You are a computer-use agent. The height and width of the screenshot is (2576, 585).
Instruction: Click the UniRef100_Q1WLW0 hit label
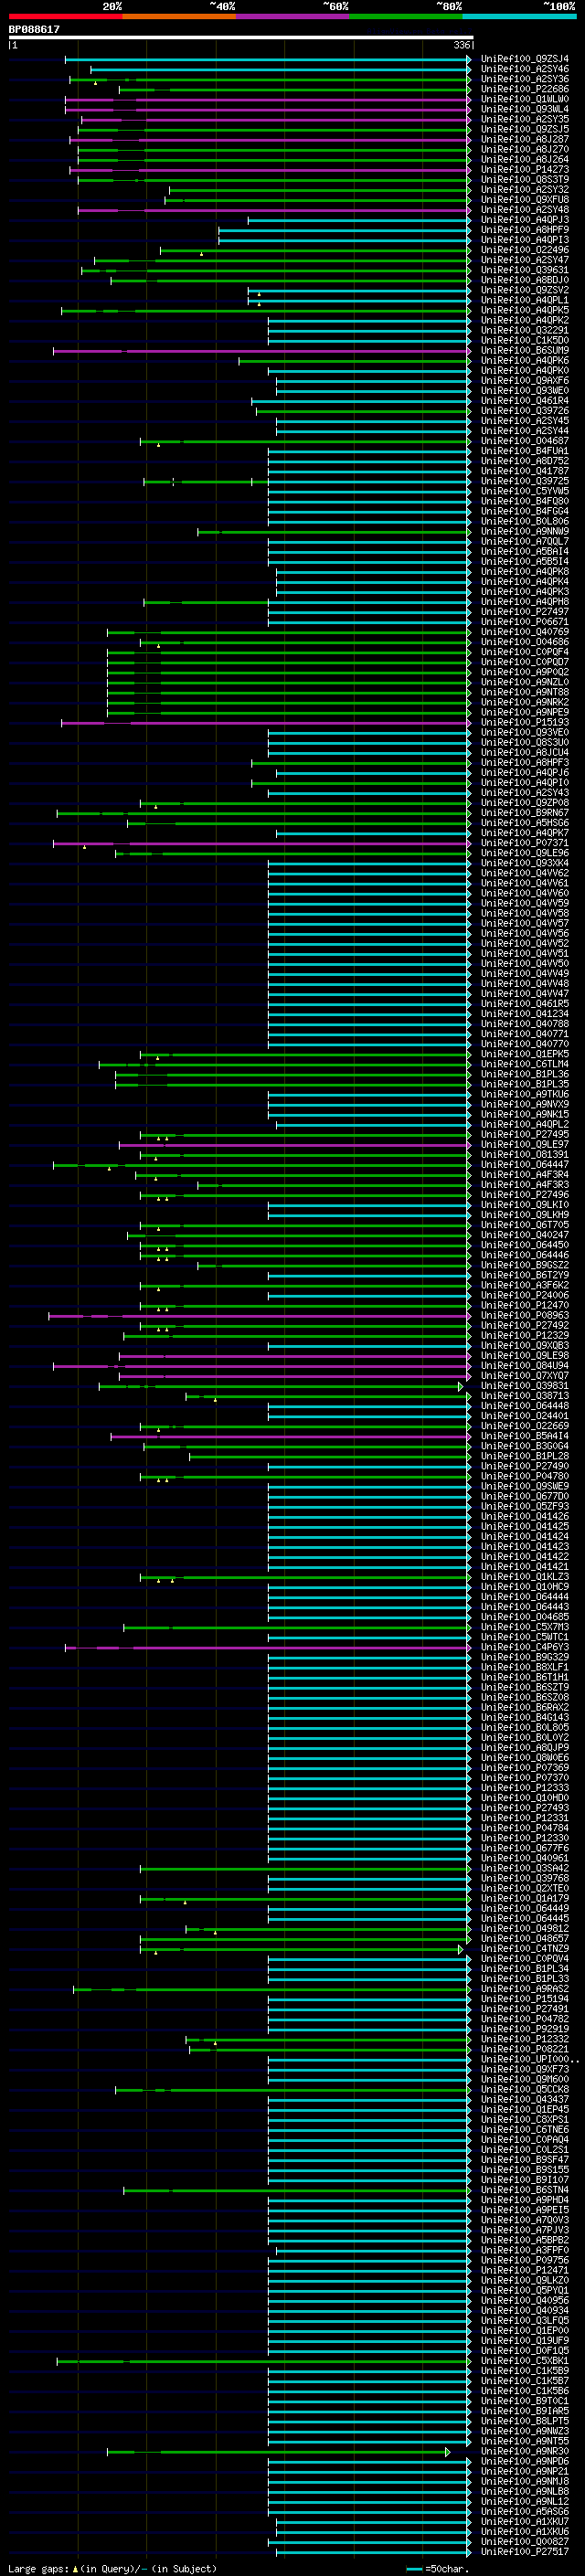[x=525, y=99]
